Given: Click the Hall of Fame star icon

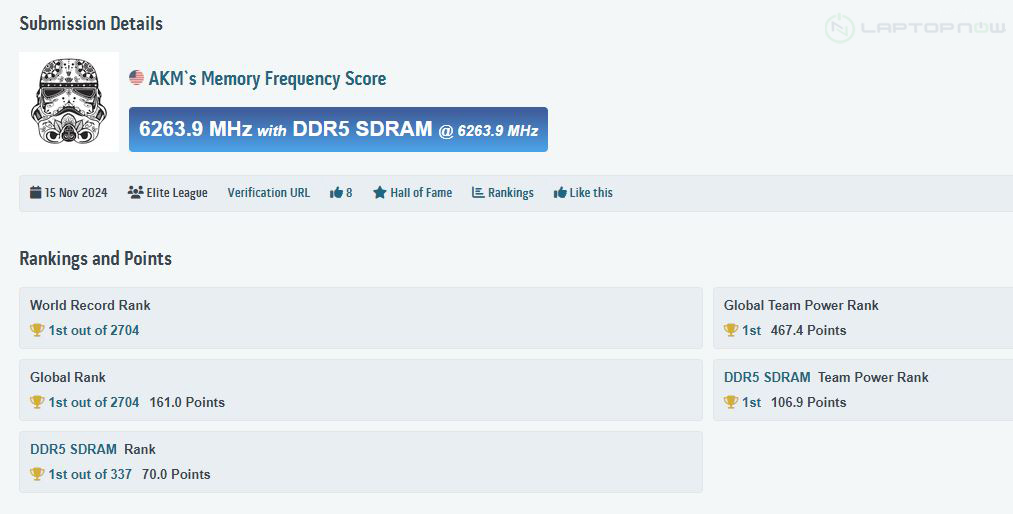Looking at the screenshot, I should (379, 193).
